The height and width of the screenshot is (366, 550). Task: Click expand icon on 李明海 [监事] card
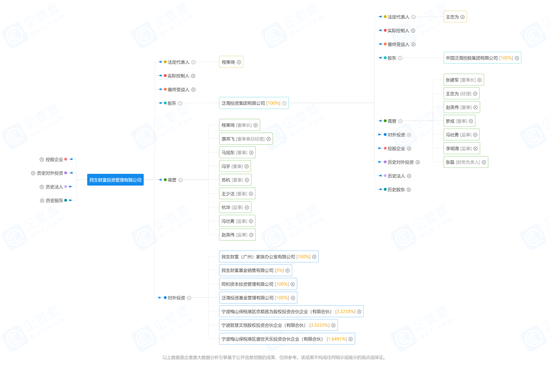click(x=475, y=148)
